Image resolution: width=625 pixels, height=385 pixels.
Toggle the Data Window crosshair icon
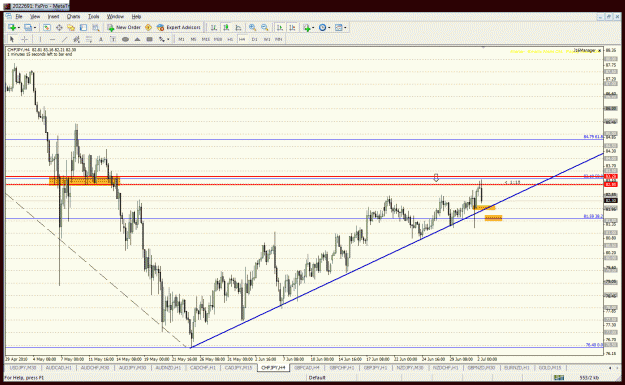coord(59,28)
